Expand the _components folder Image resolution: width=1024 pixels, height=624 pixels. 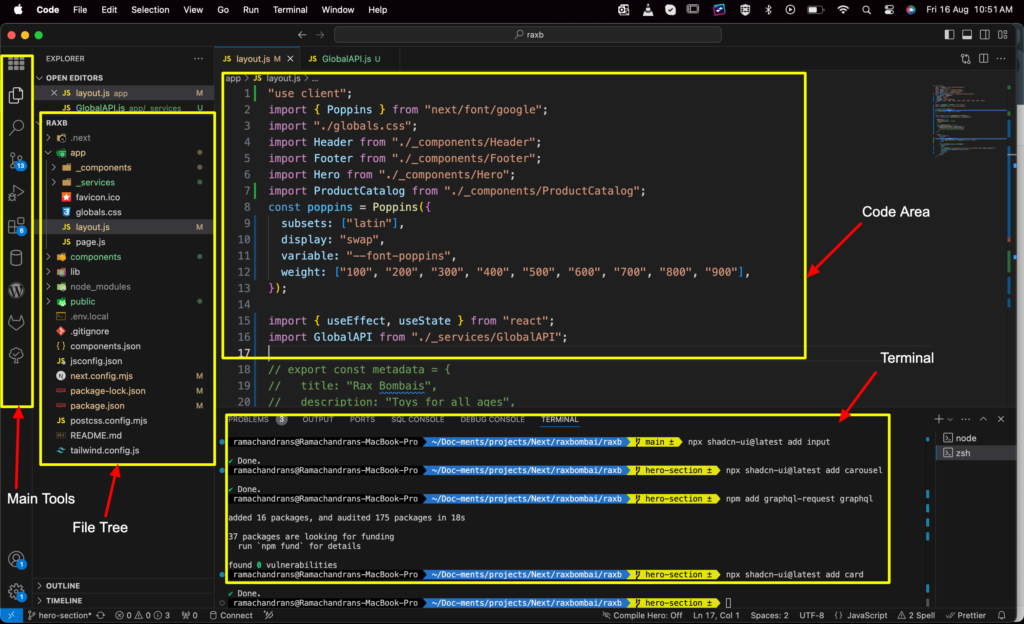(102, 168)
